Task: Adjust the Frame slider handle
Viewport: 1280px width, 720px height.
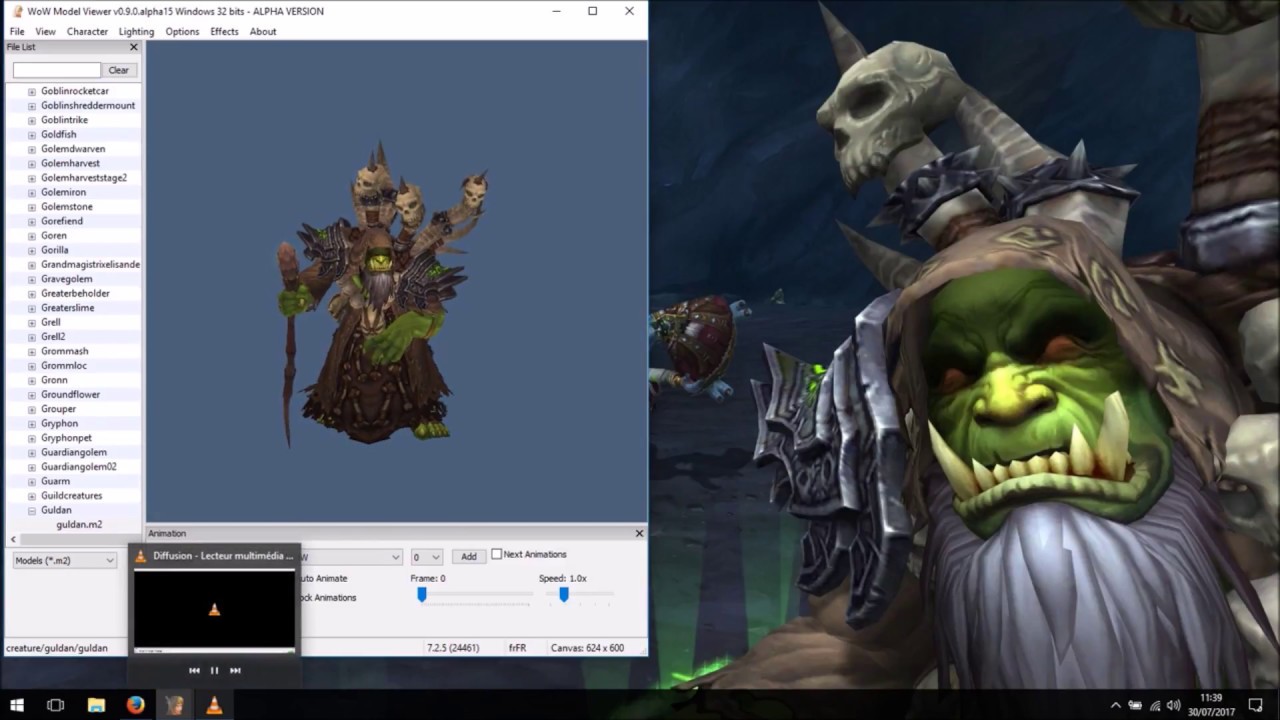Action: [422, 594]
